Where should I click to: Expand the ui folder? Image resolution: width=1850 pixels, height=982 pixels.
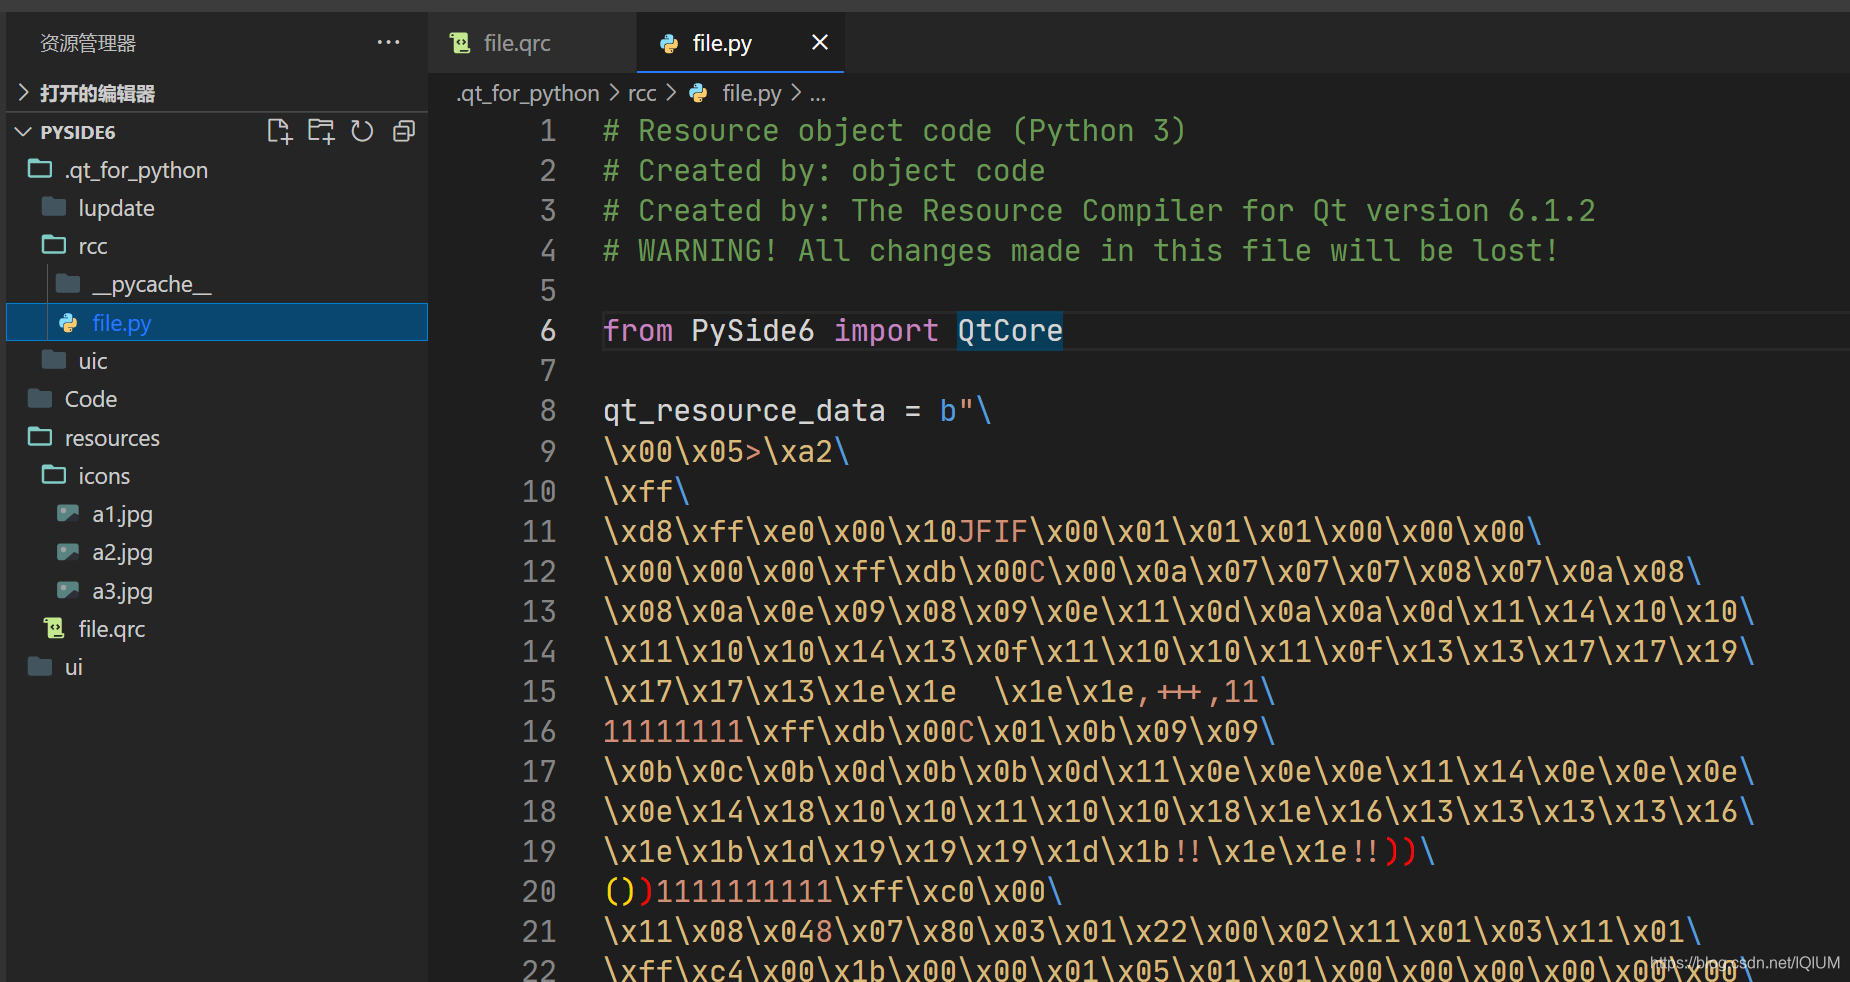(217, 667)
